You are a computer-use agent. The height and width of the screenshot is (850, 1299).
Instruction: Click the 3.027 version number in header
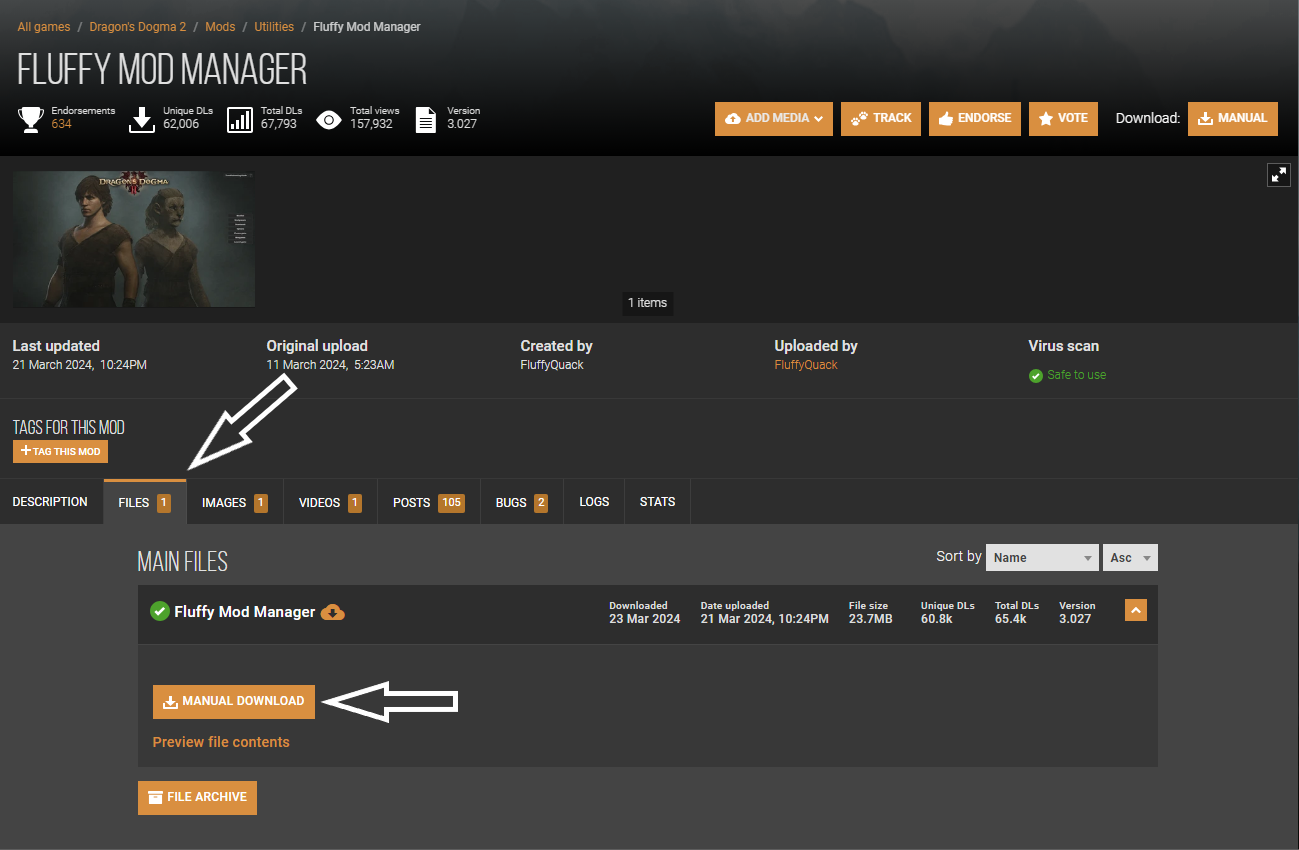tap(462, 124)
